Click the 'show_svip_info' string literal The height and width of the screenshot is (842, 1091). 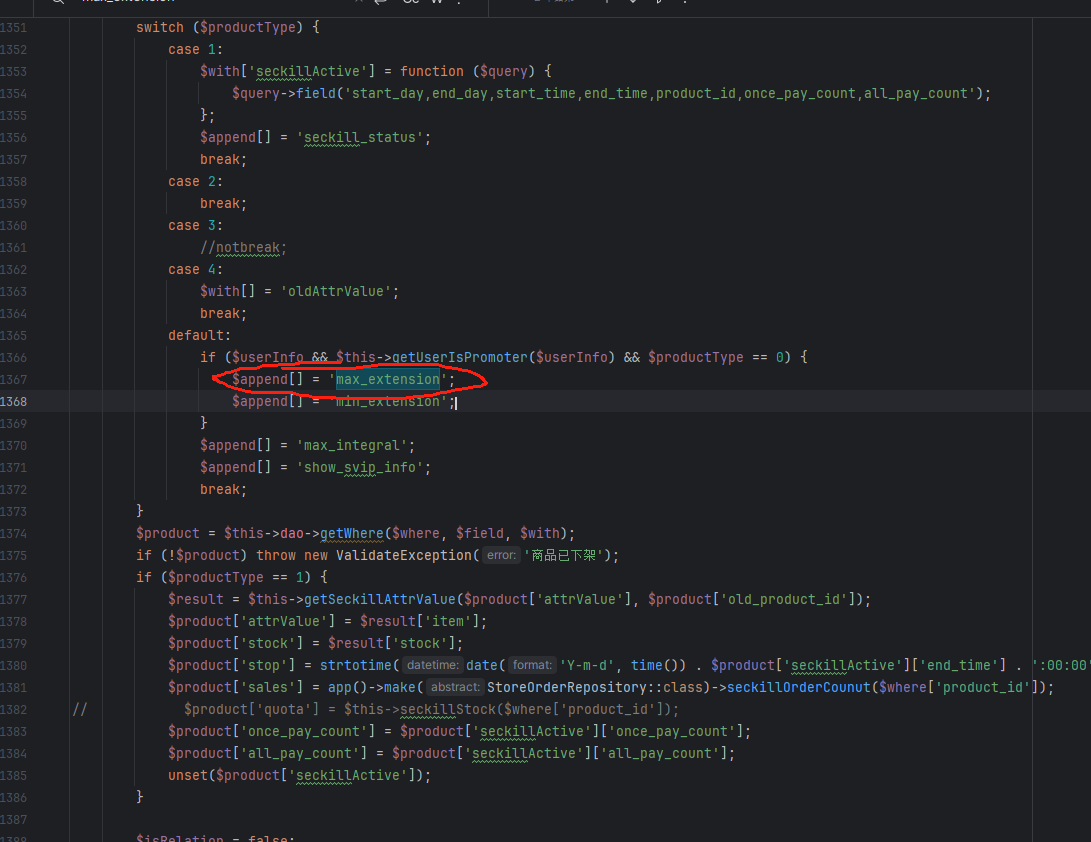point(364,467)
